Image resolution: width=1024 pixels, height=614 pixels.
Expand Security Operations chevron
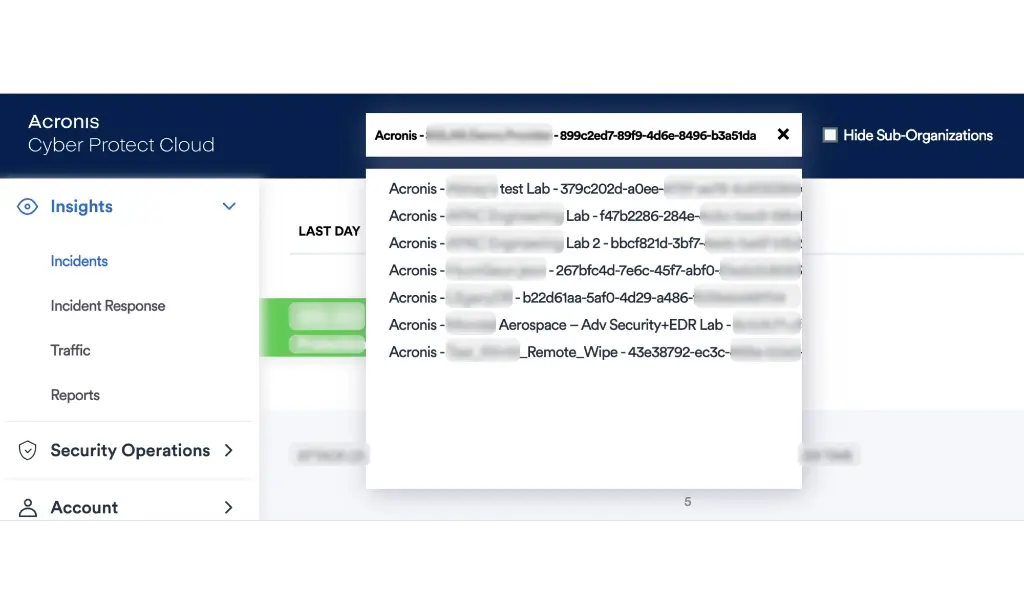coord(229,450)
